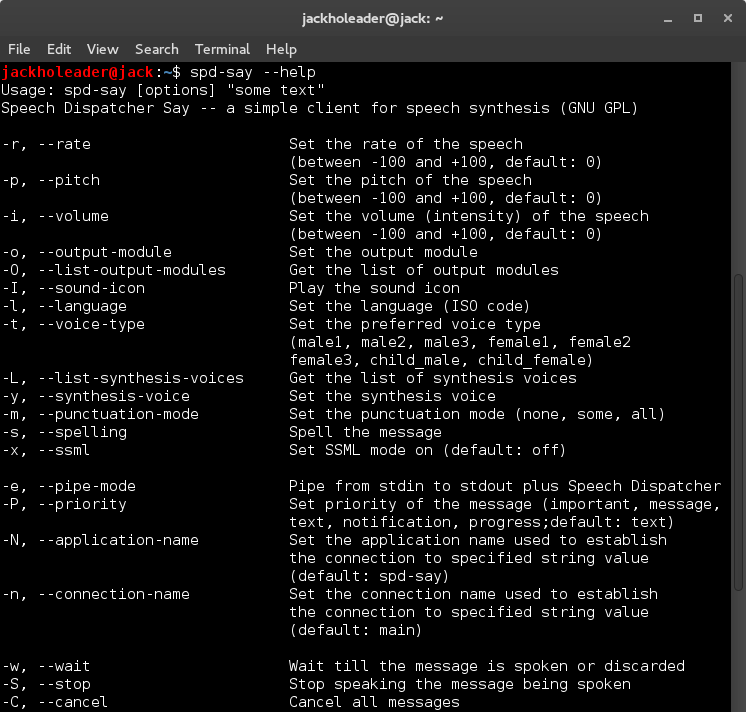Click 'Set the connection name used to establish'

pos(473,594)
